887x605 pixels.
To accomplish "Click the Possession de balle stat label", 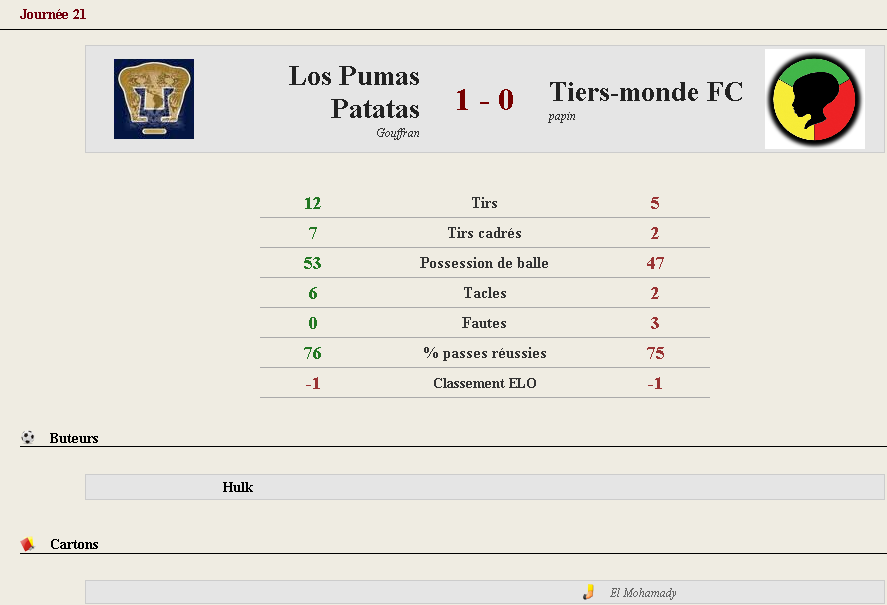I will [484, 263].
